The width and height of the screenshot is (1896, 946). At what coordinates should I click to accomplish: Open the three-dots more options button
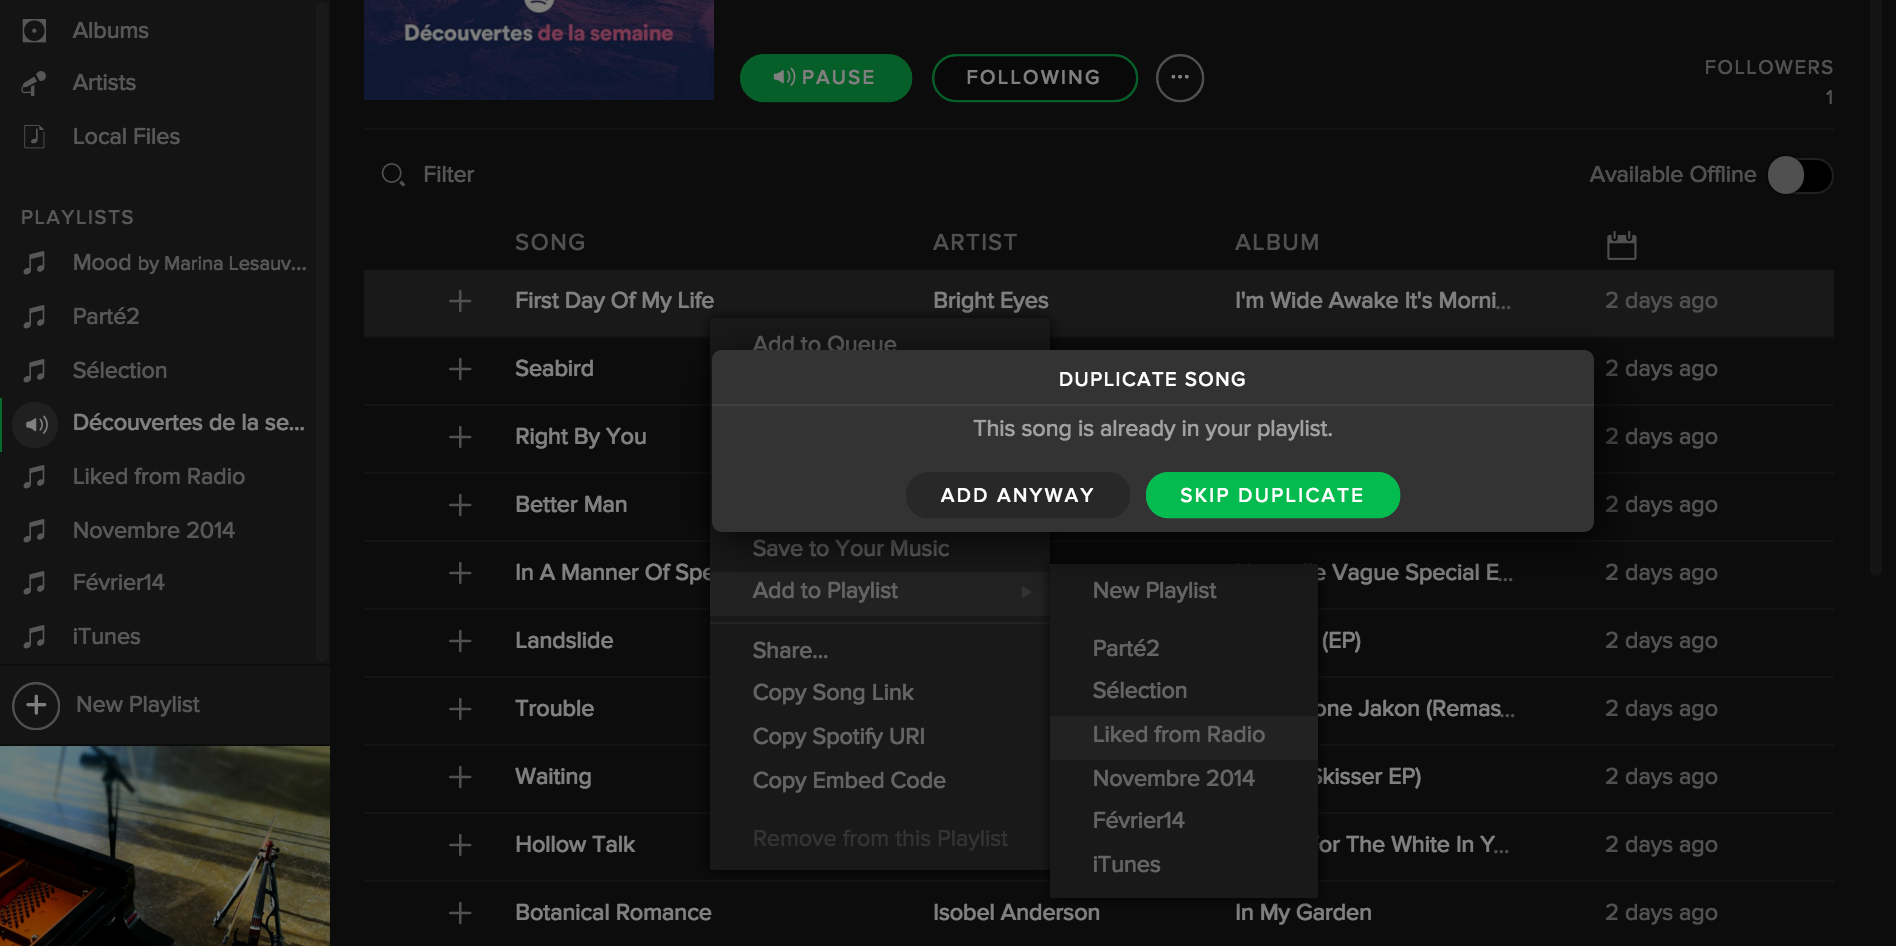pyautogui.click(x=1180, y=78)
